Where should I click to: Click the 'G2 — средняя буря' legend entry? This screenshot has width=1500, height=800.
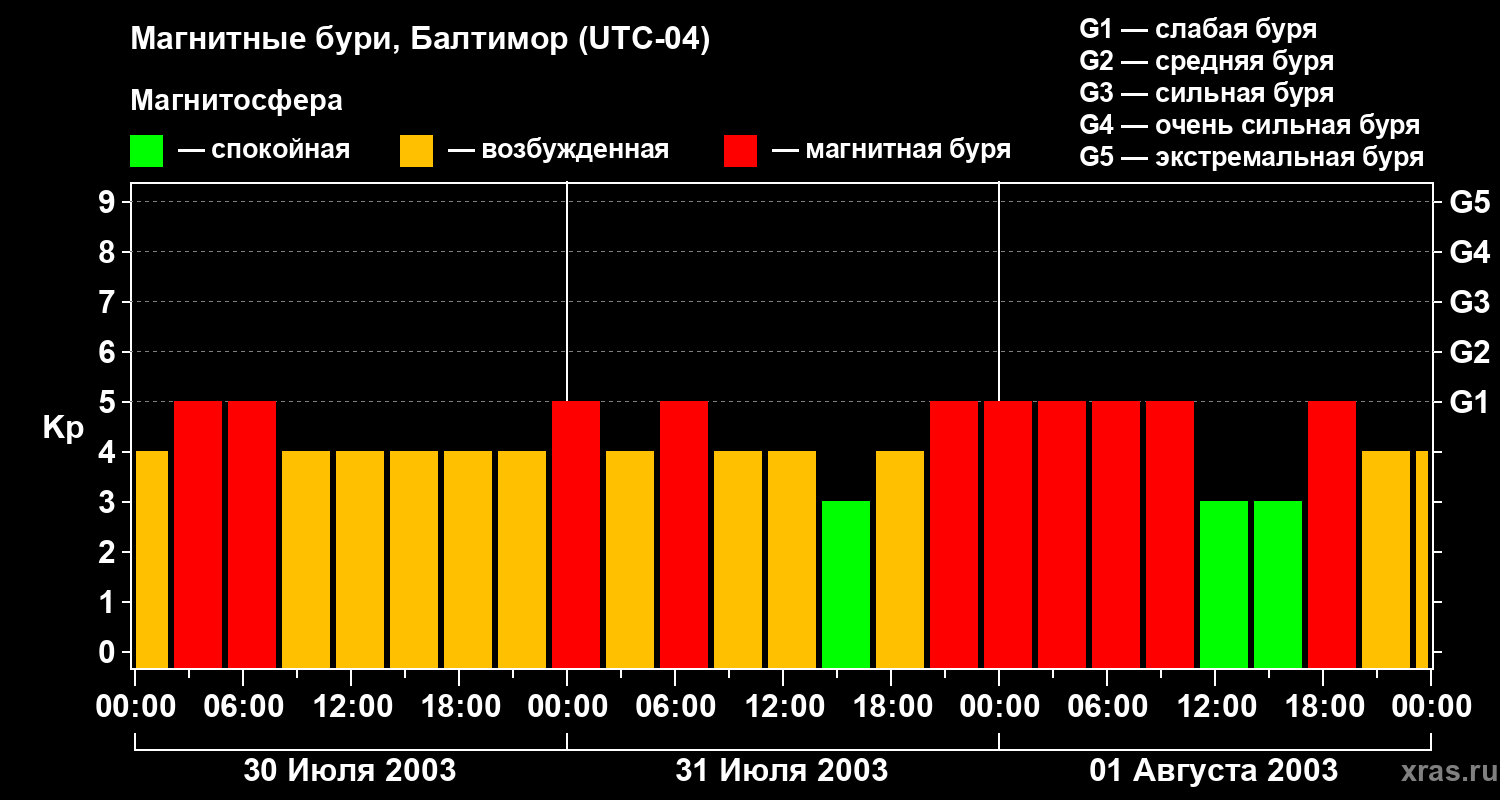[1206, 61]
